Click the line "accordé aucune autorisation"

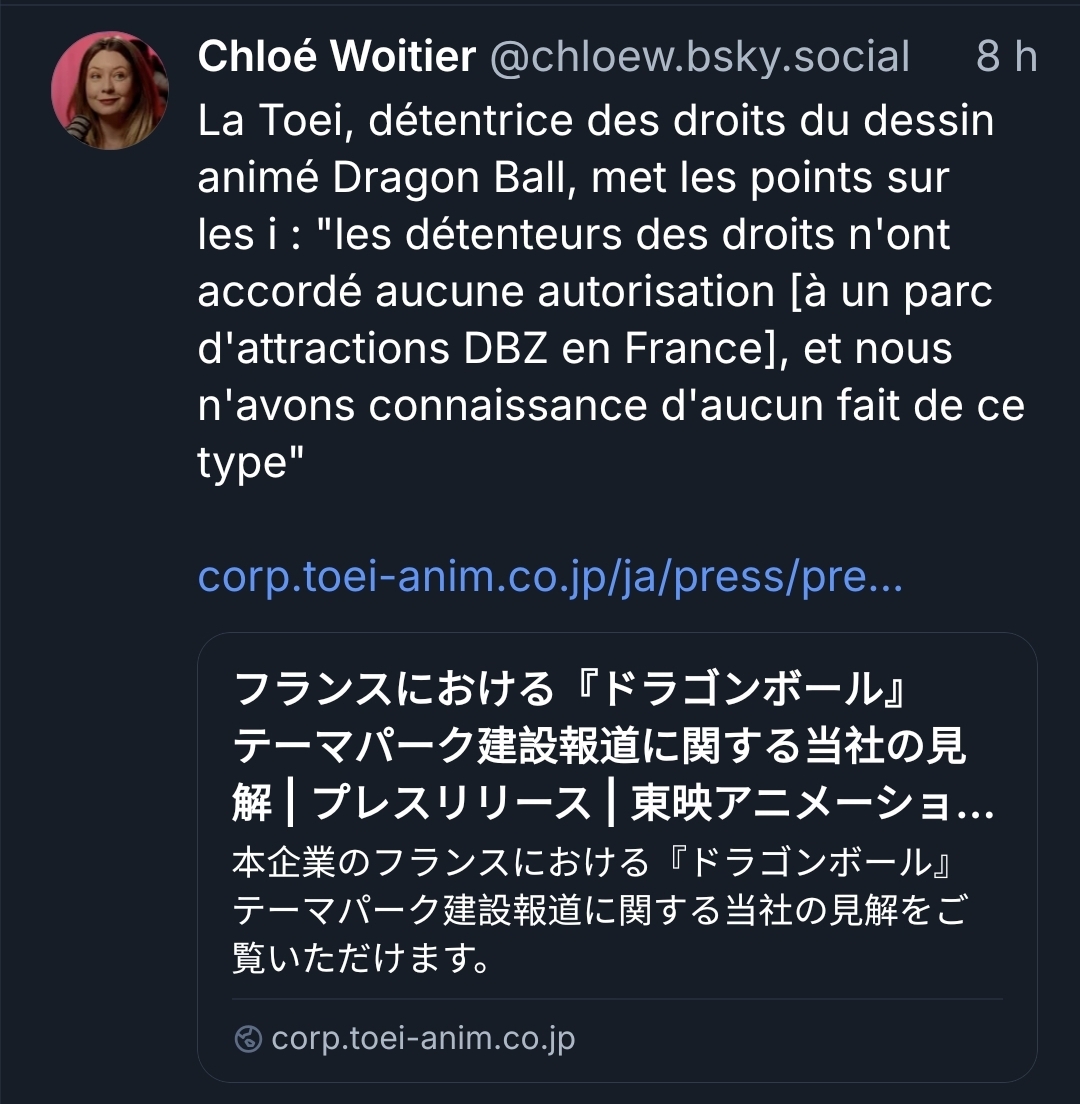tap(486, 291)
